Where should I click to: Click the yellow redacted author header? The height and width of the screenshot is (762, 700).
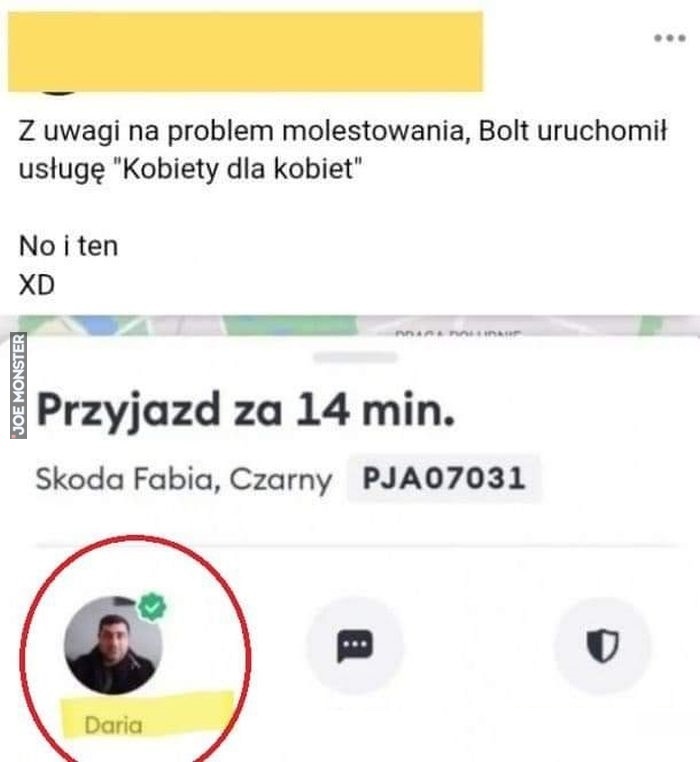(x=245, y=52)
